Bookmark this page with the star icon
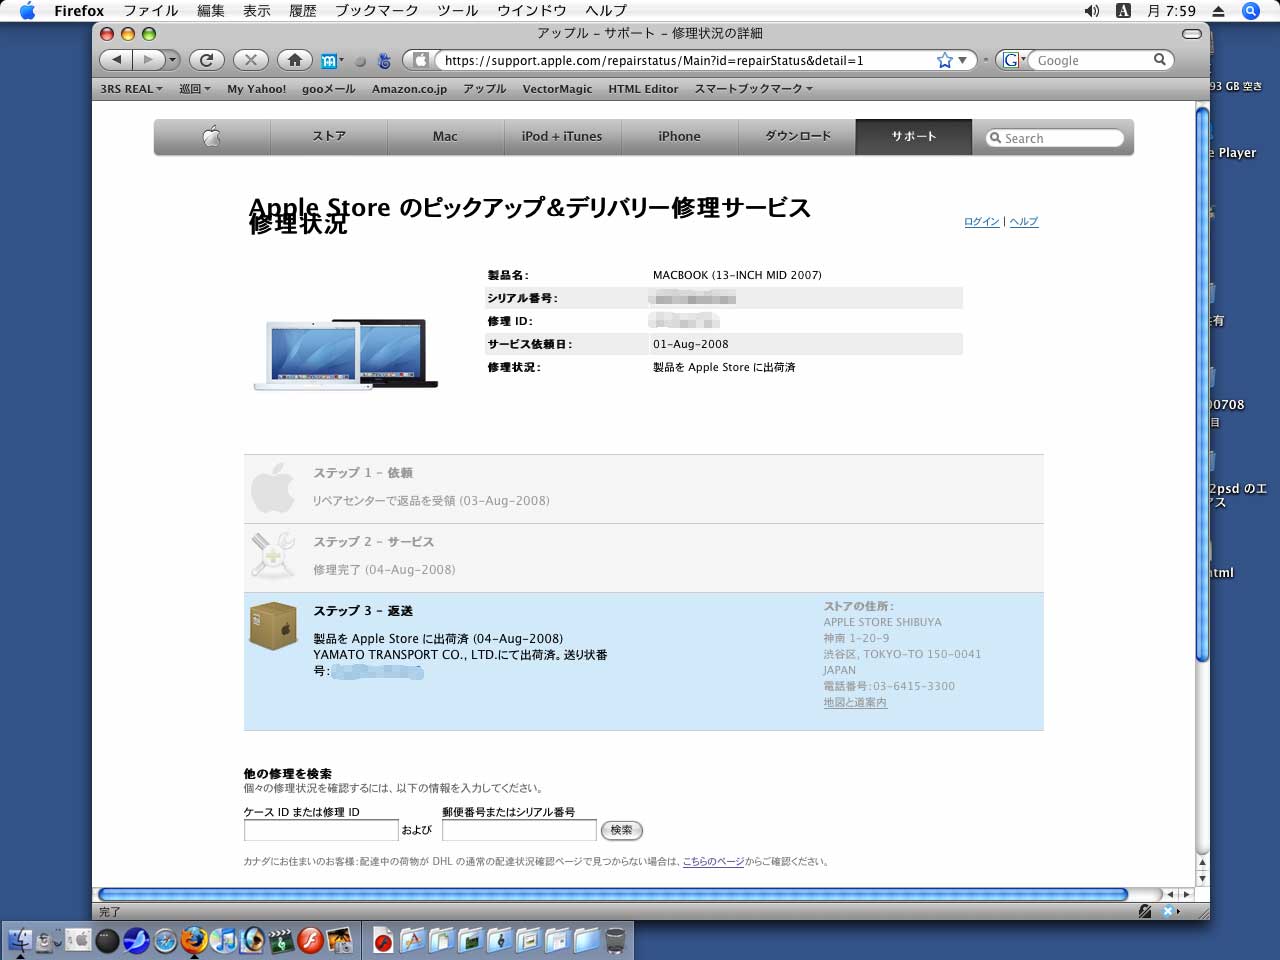The height and width of the screenshot is (960, 1280). click(x=944, y=60)
